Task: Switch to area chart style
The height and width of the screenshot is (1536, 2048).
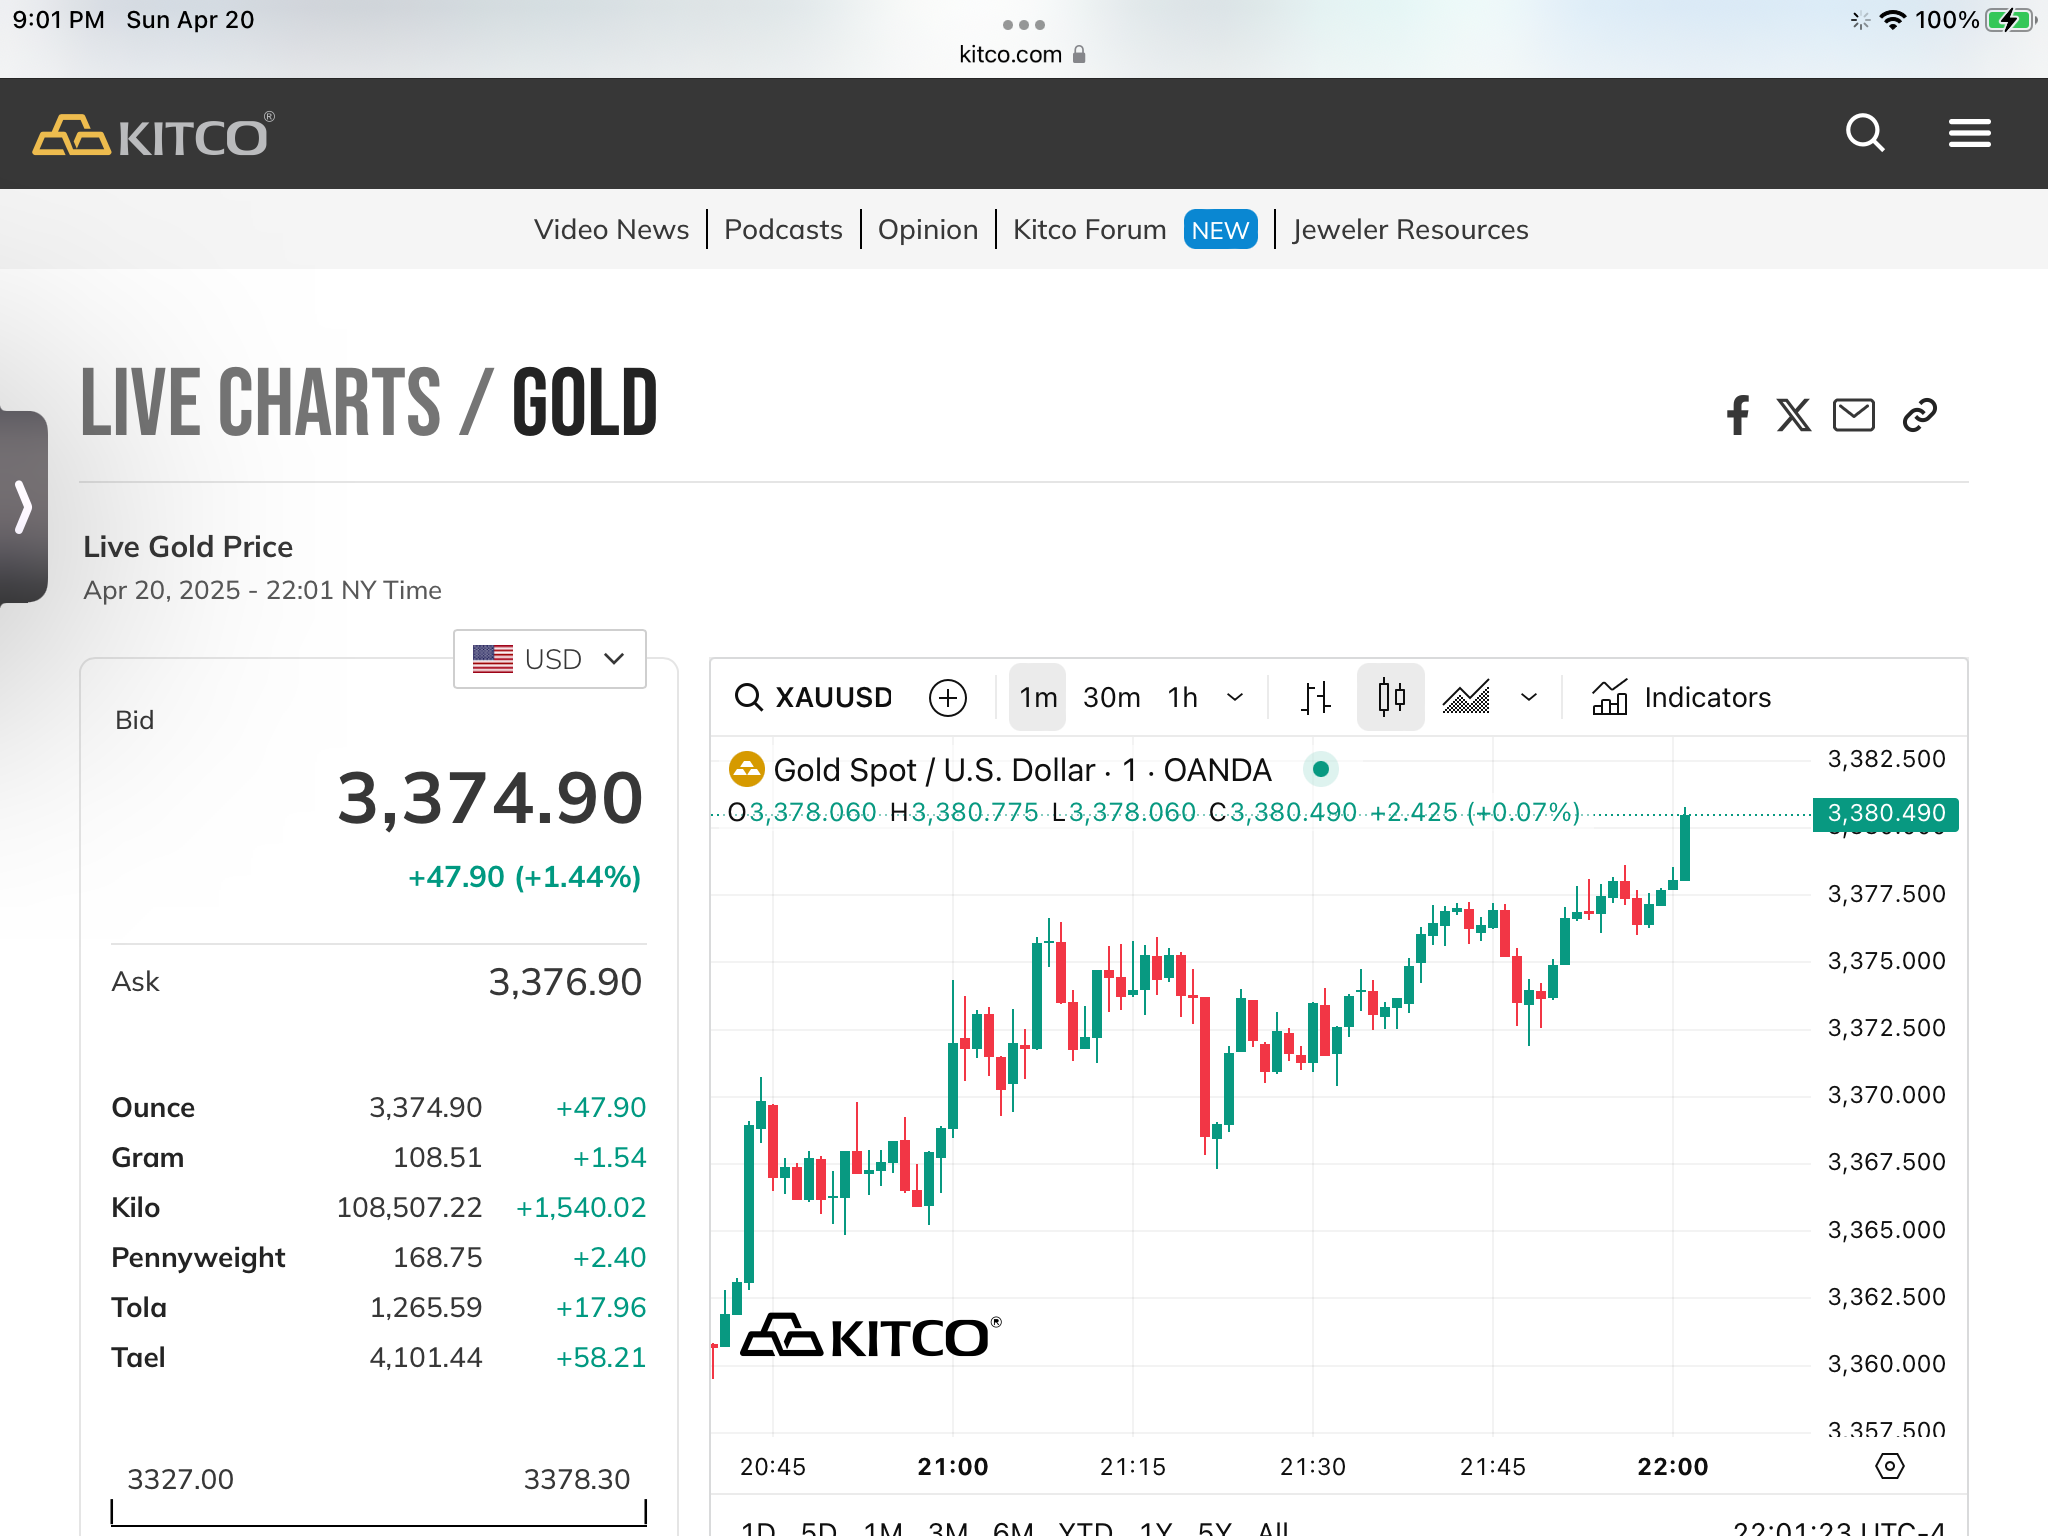Action: point(1466,697)
